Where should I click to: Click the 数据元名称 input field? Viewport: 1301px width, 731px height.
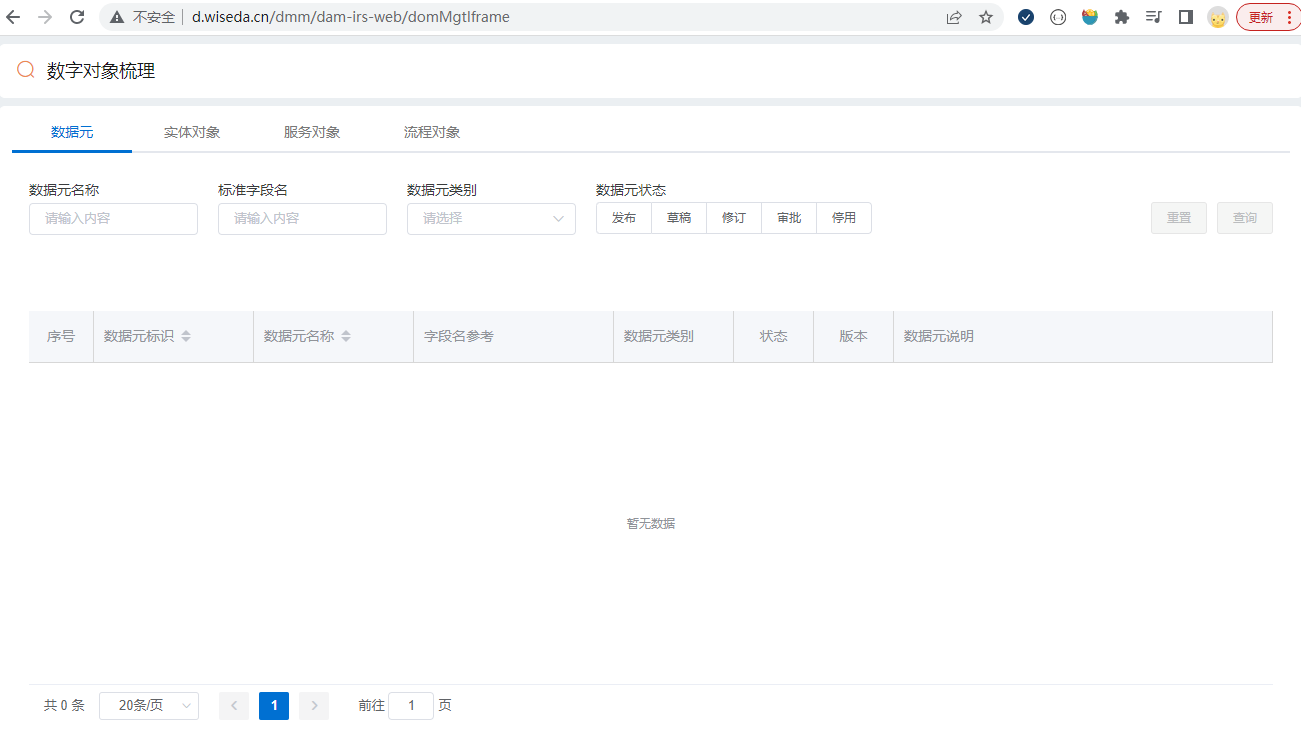[113, 219]
